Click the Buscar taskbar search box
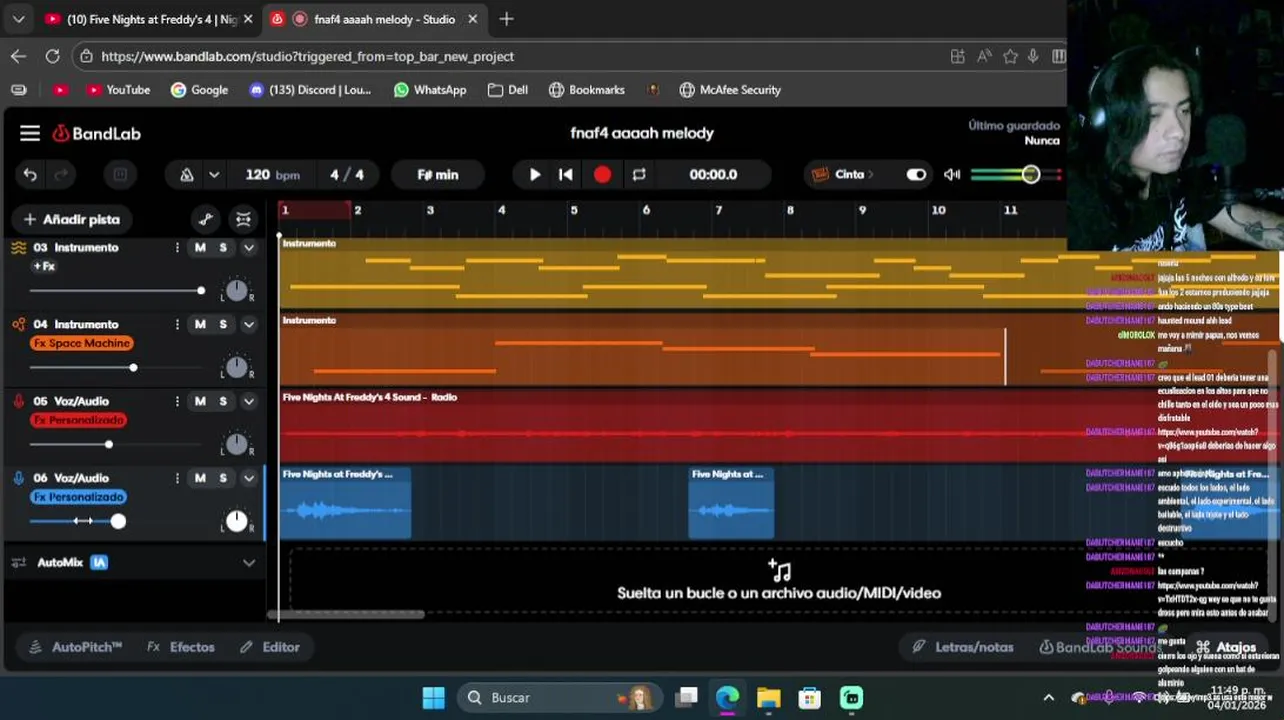The width and height of the screenshot is (1284, 720). click(x=558, y=697)
